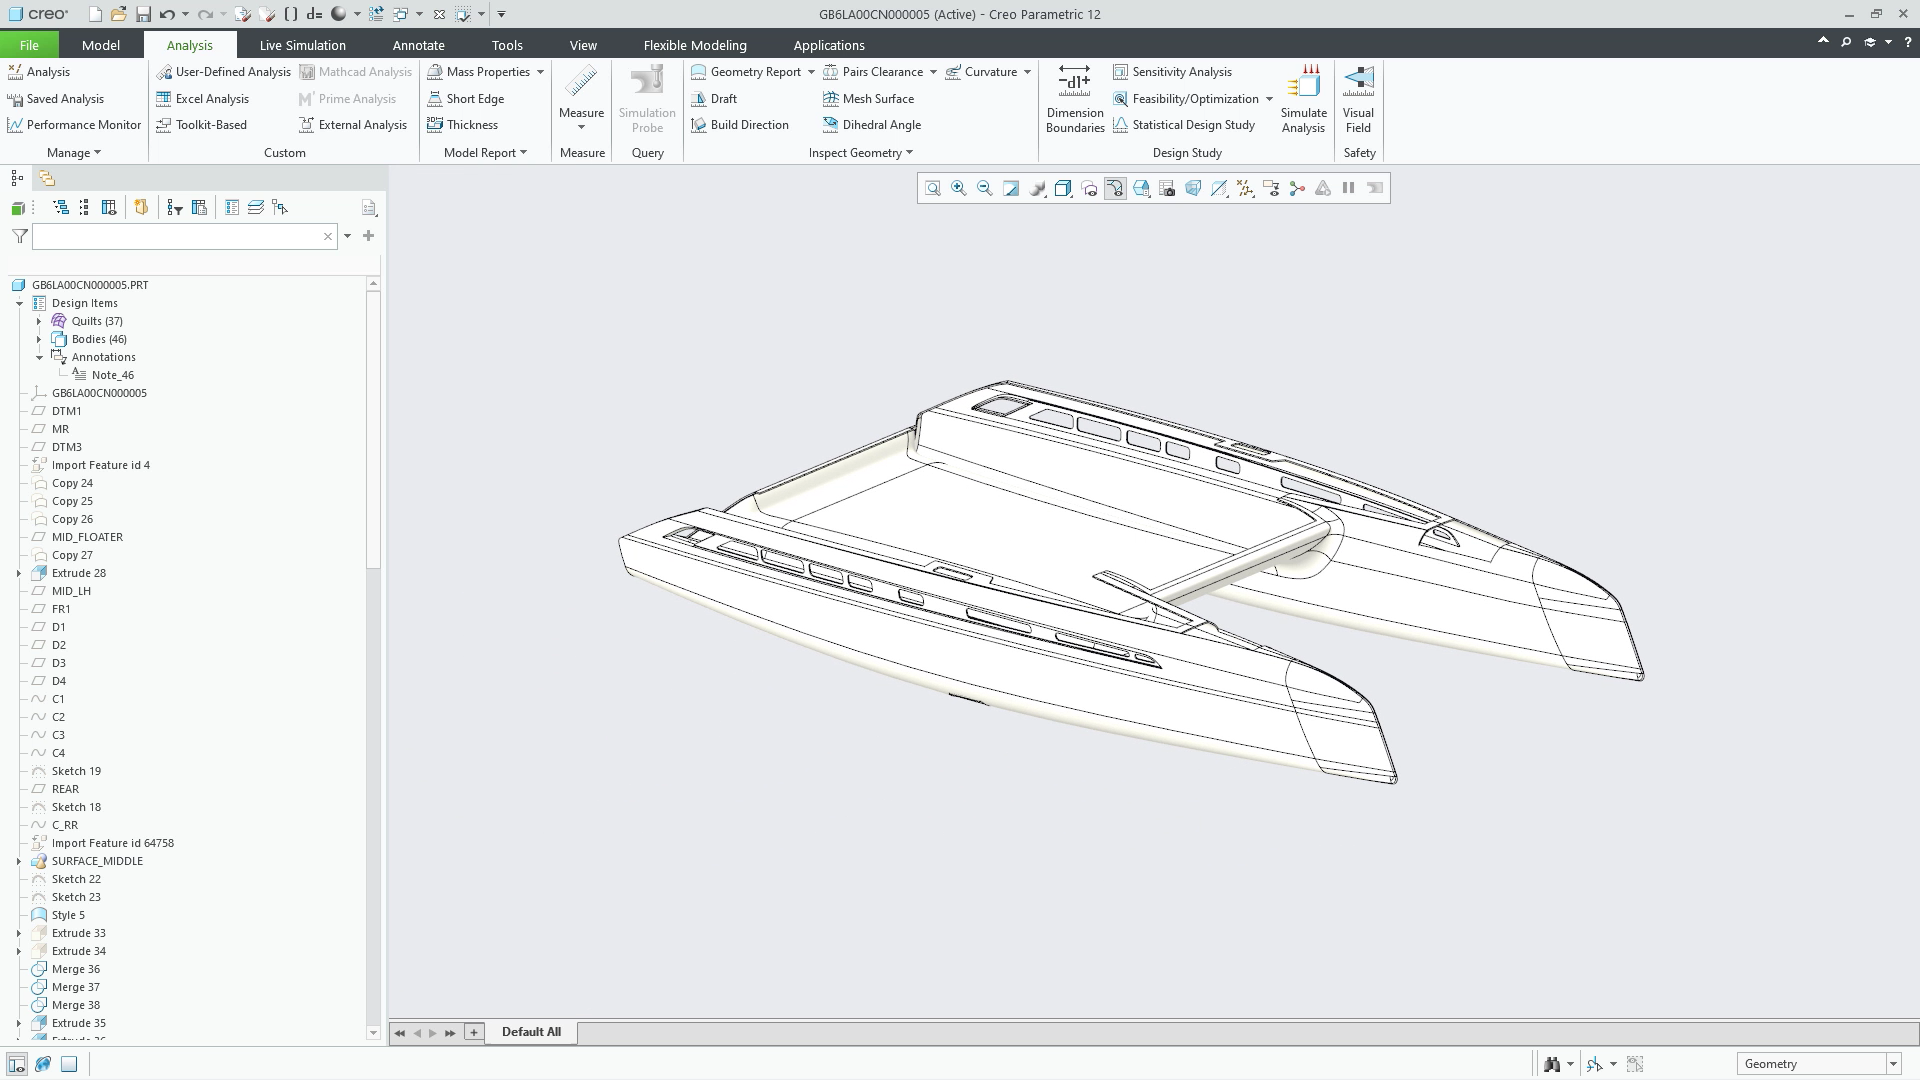The height and width of the screenshot is (1080, 1920).
Task: Collapse the Annotations node
Action: (39, 357)
